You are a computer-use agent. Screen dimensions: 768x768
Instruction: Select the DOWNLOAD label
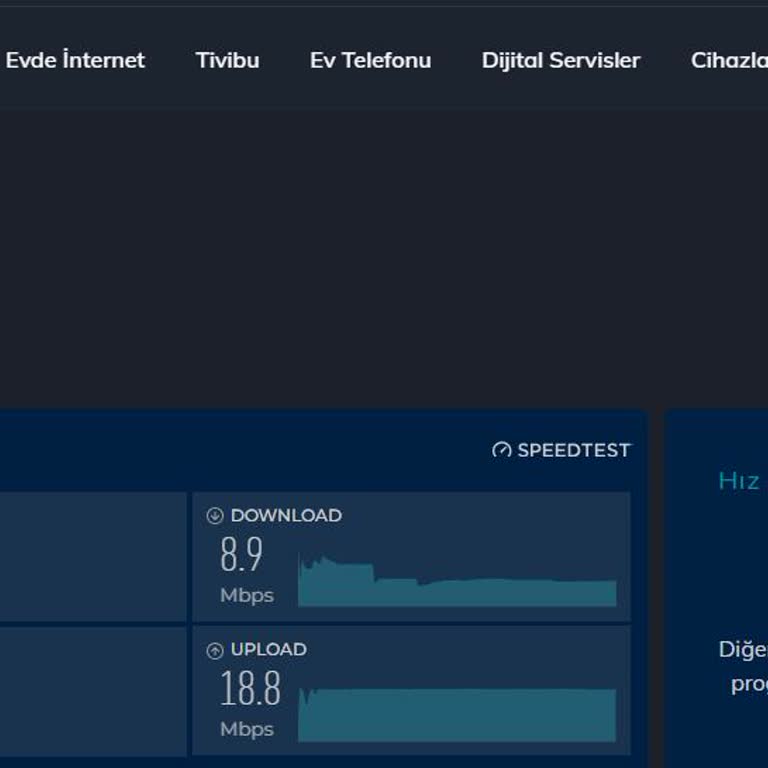tap(286, 516)
